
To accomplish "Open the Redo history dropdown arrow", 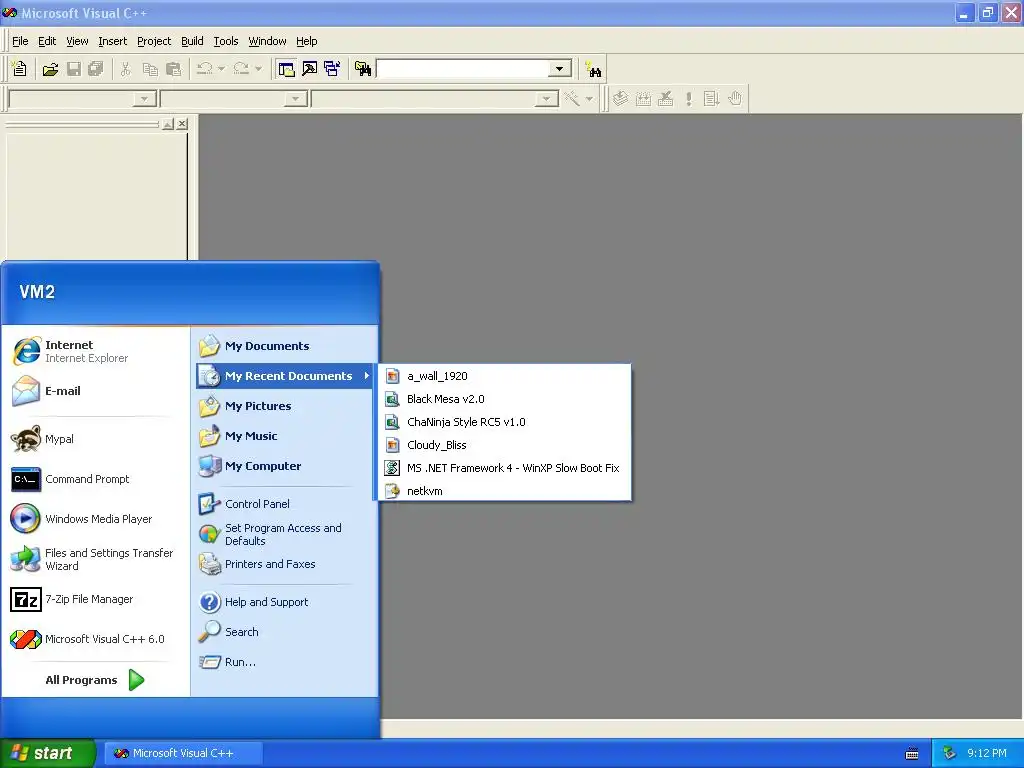I will [258, 69].
